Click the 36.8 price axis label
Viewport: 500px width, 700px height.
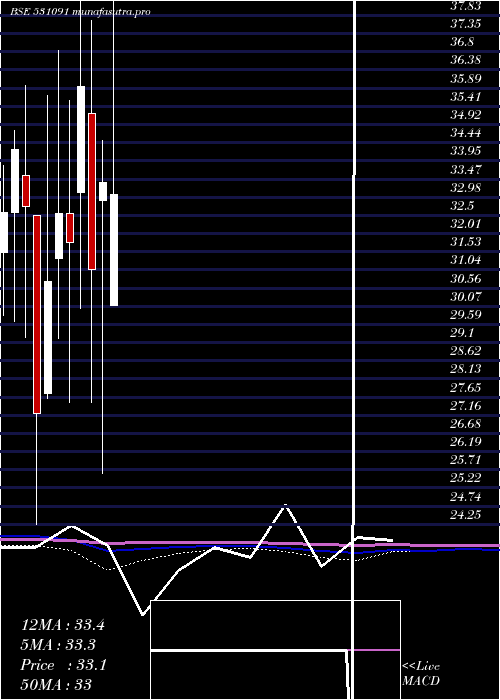[x=462, y=42]
